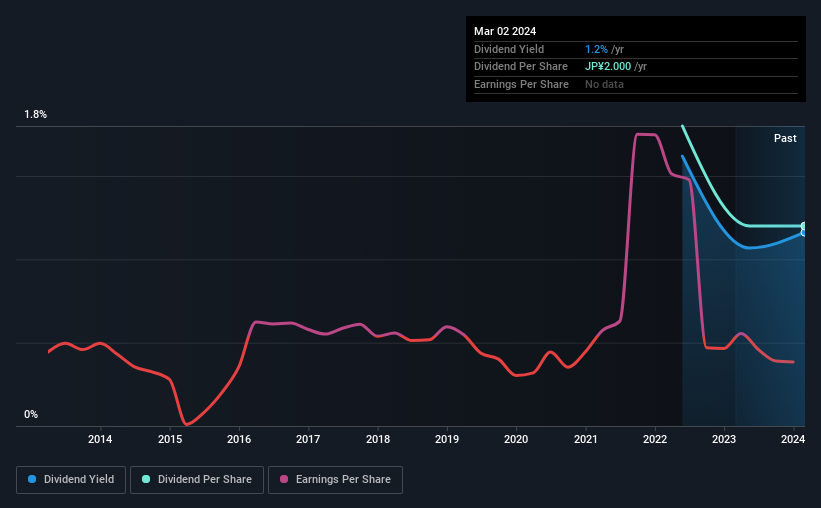Screen dimensions: 821x508
Task: Toggle the Dividend Yield legend series
Action: coord(71,480)
